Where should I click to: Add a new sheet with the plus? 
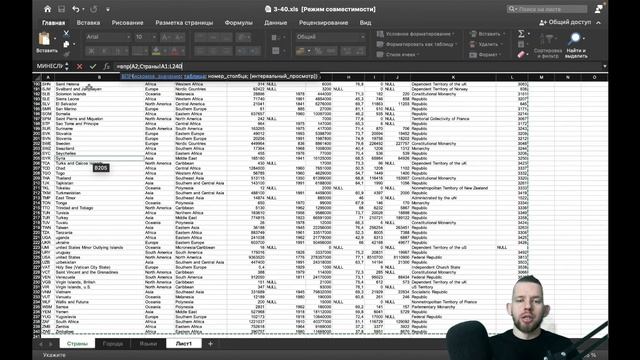point(210,344)
